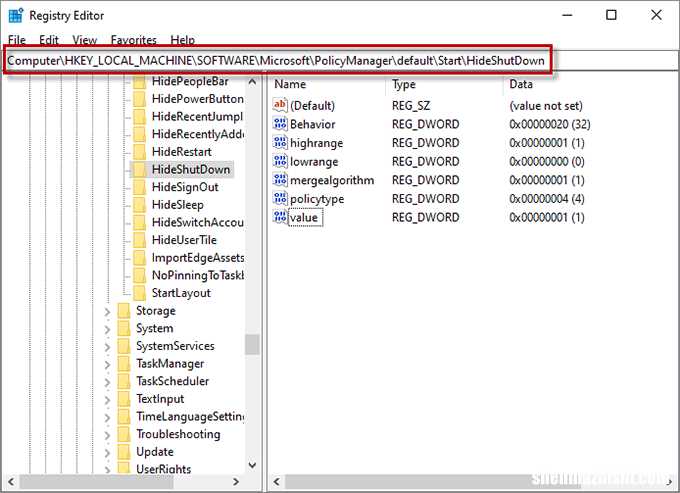Open the Favorites menu
680x493 pixels.
(x=134, y=40)
